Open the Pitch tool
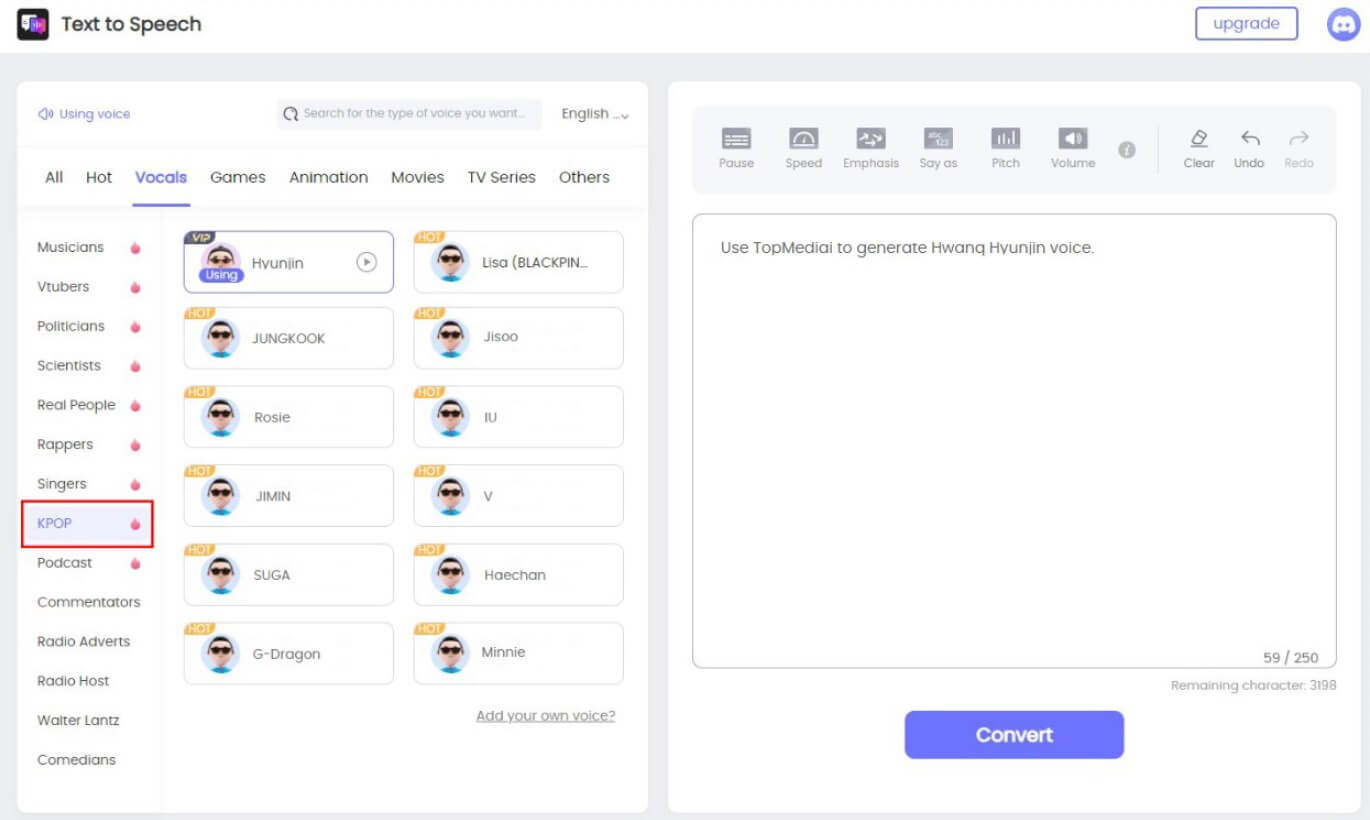Image resolution: width=1370 pixels, height=820 pixels. click(x=1006, y=139)
